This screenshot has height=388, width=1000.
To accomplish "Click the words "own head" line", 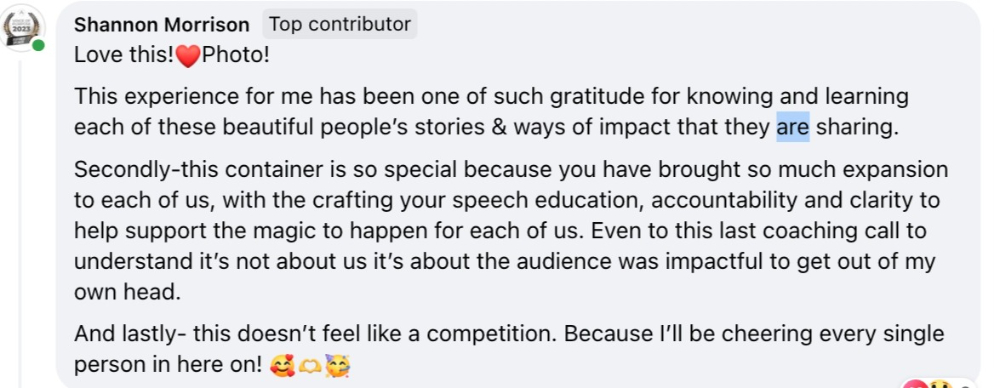I will click(128, 292).
